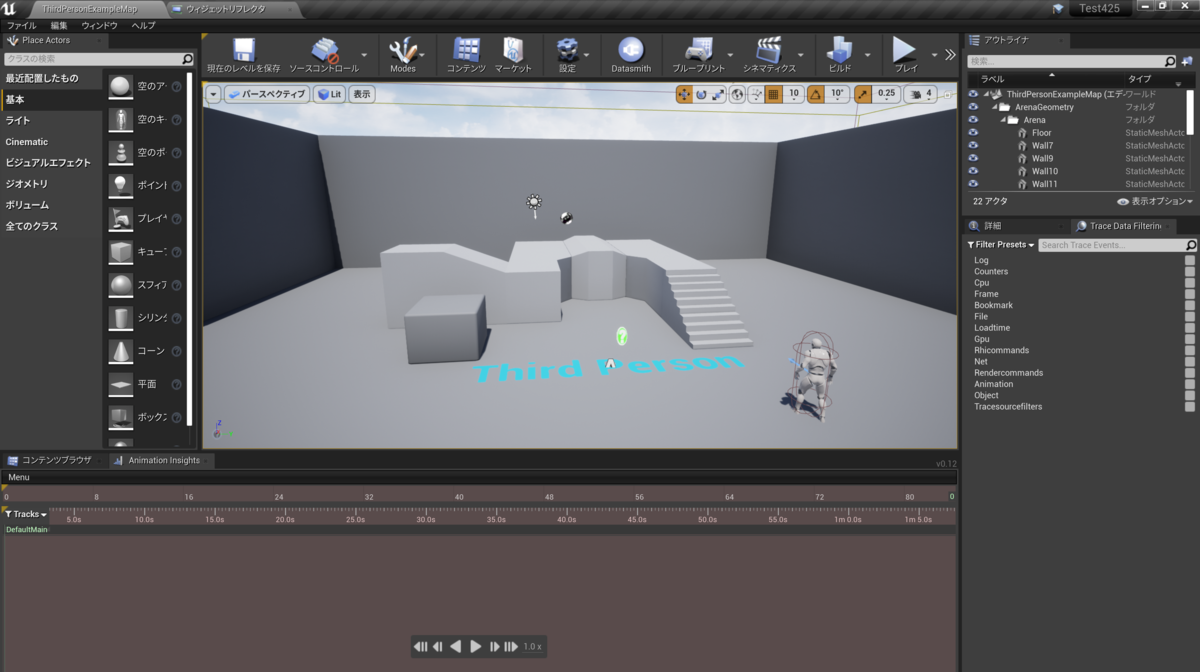The height and width of the screenshot is (672, 1200).
Task: Collapse the ArenaGeometry folder in outliner
Action: tap(995, 107)
